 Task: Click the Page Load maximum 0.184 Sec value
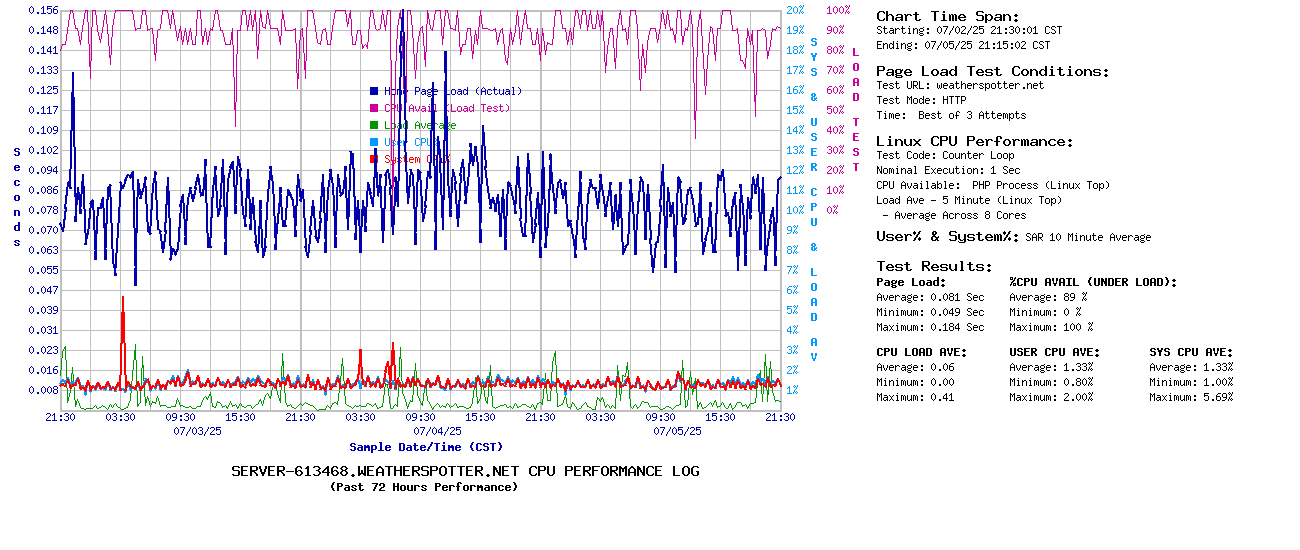(957, 327)
